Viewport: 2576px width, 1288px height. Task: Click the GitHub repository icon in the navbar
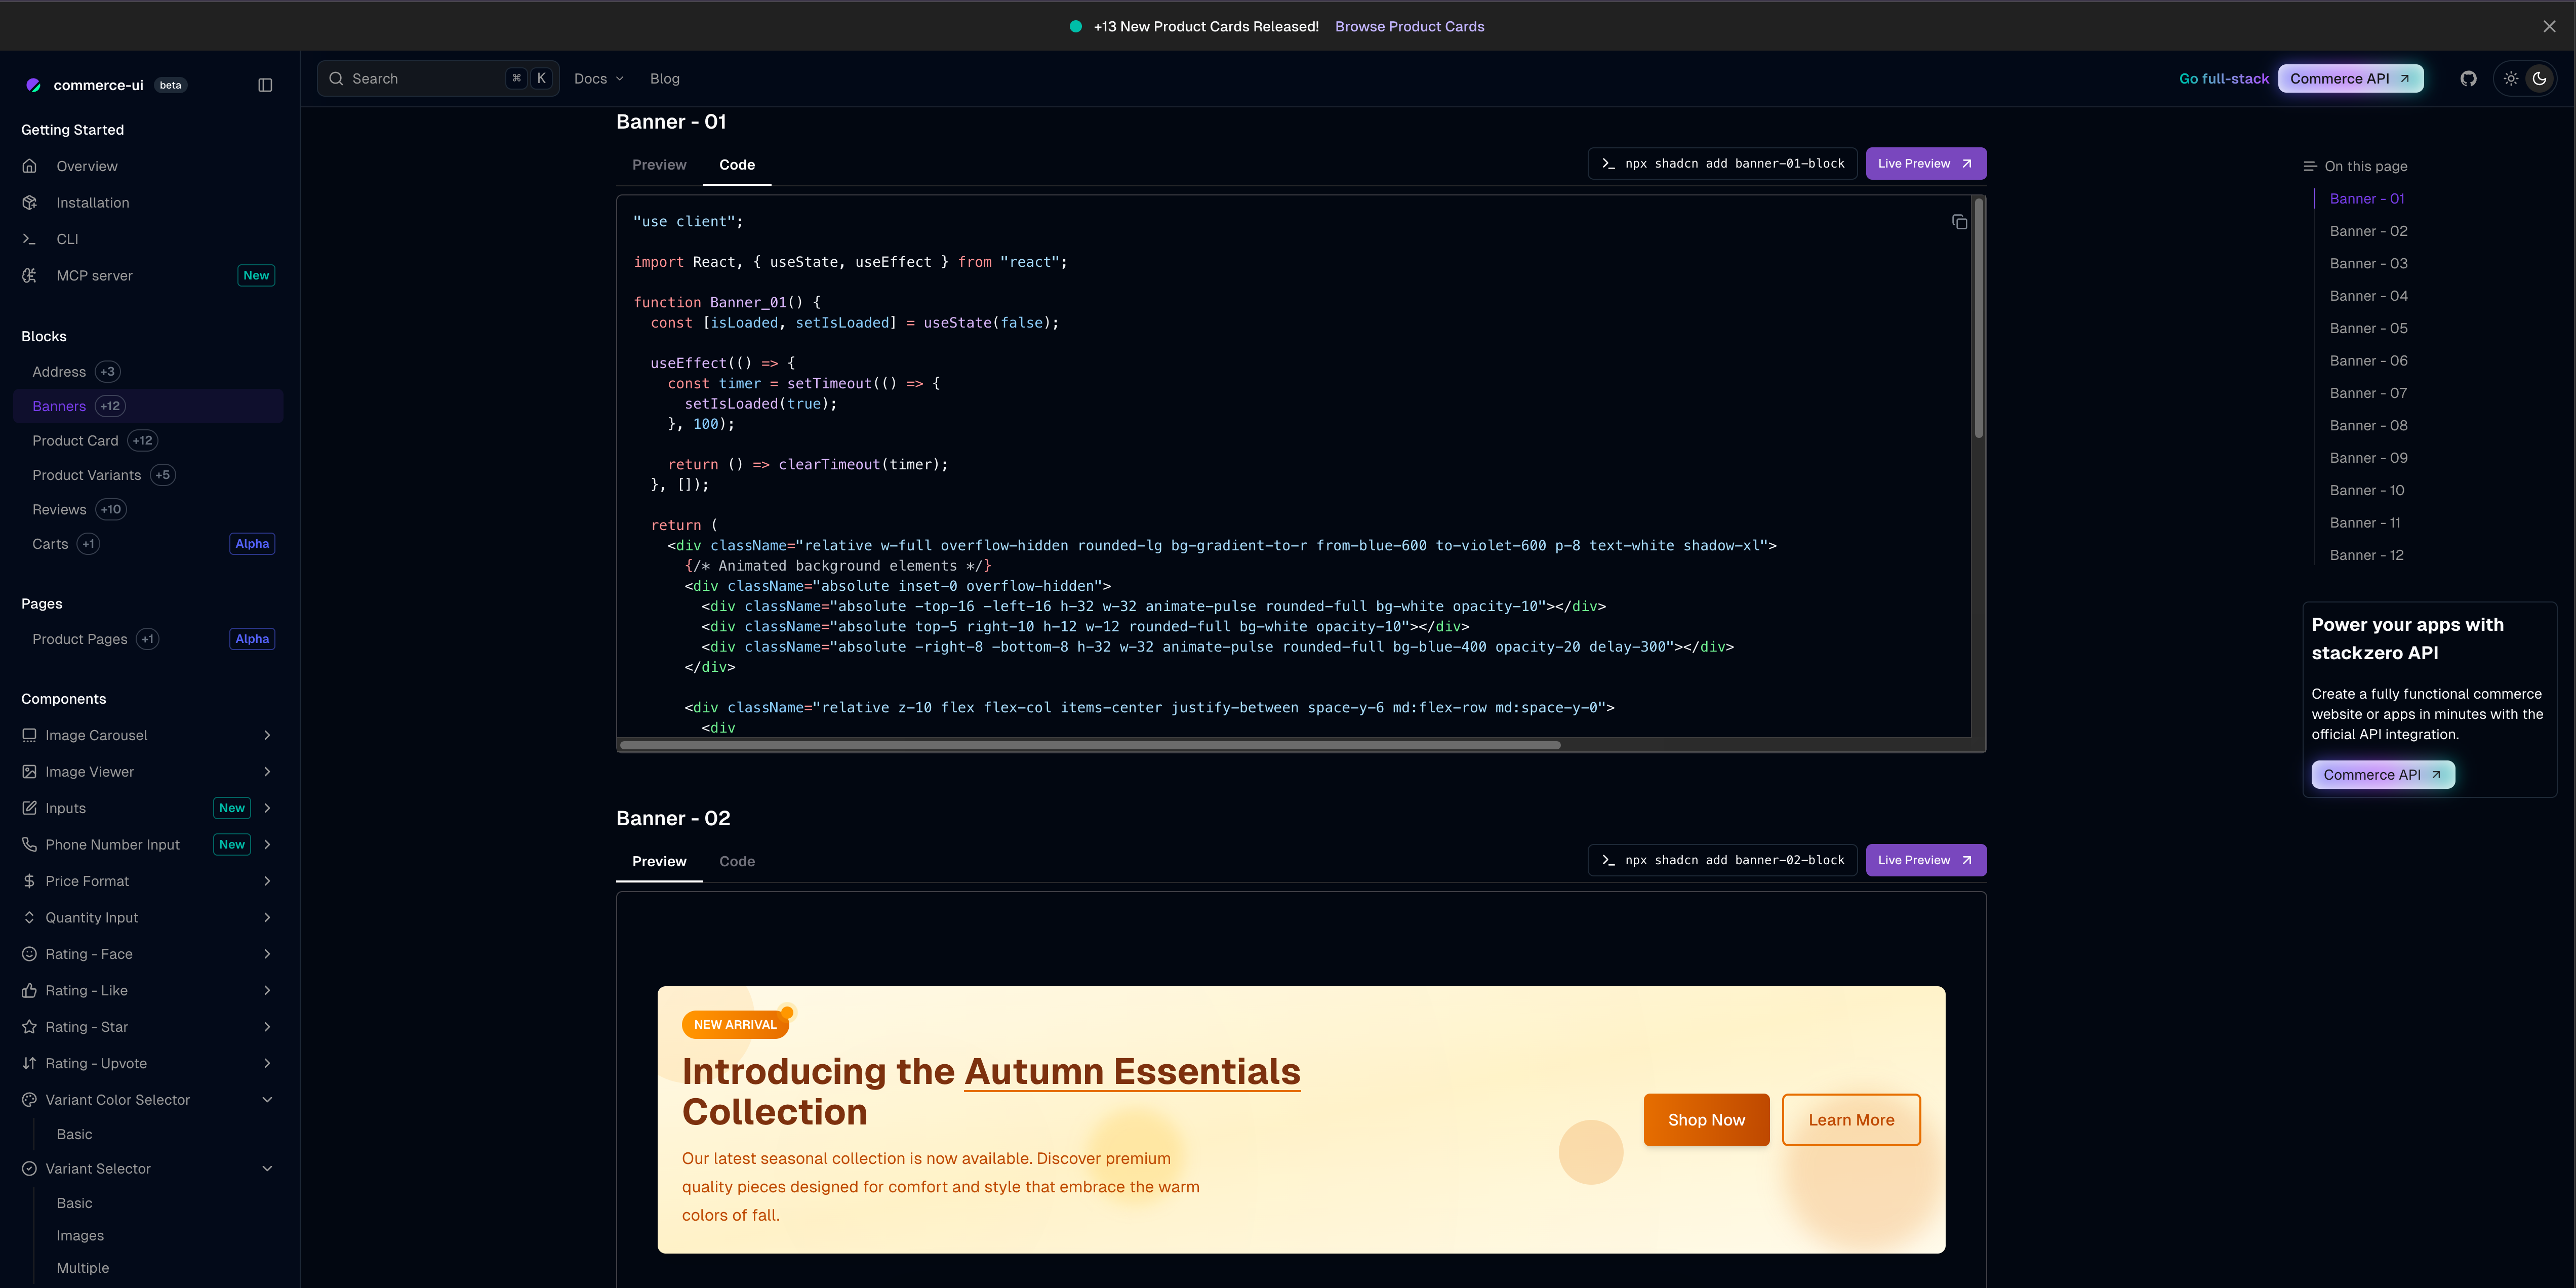click(x=2469, y=78)
